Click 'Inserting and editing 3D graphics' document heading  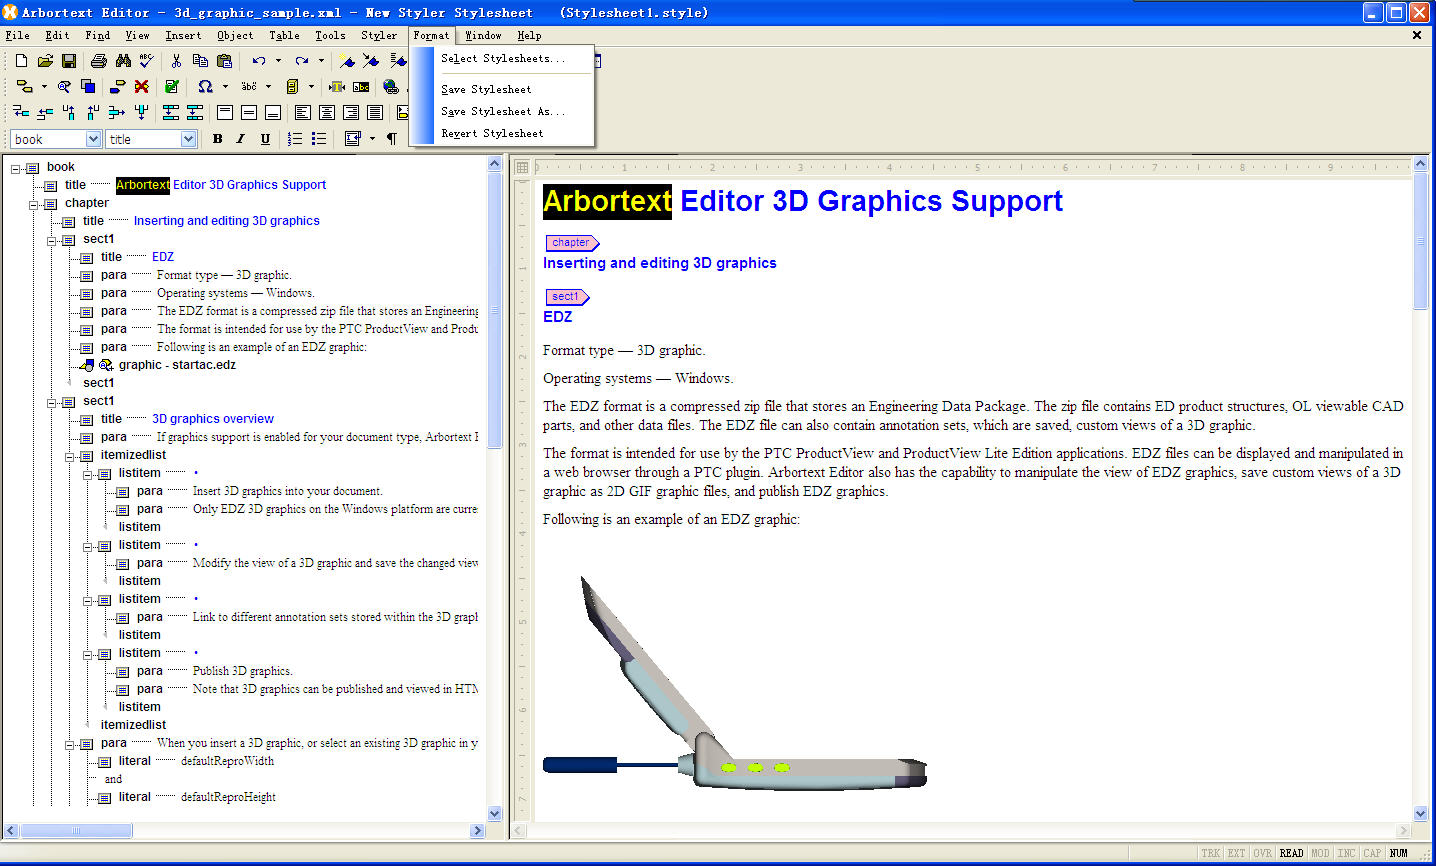[659, 263]
